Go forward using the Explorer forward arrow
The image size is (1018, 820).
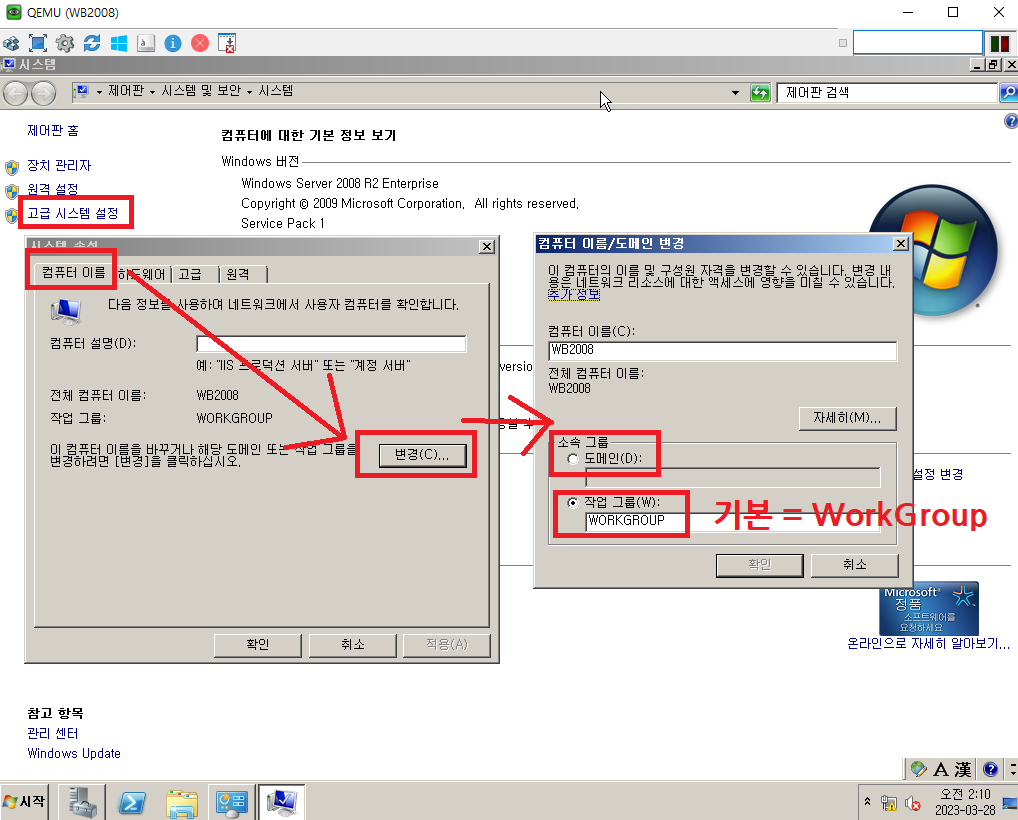pos(43,93)
